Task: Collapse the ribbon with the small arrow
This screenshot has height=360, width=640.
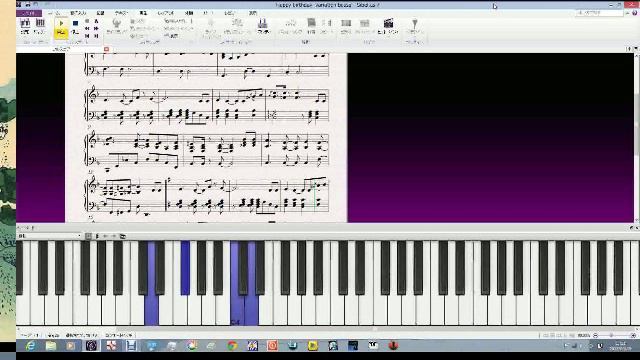Action: click(x=627, y=13)
